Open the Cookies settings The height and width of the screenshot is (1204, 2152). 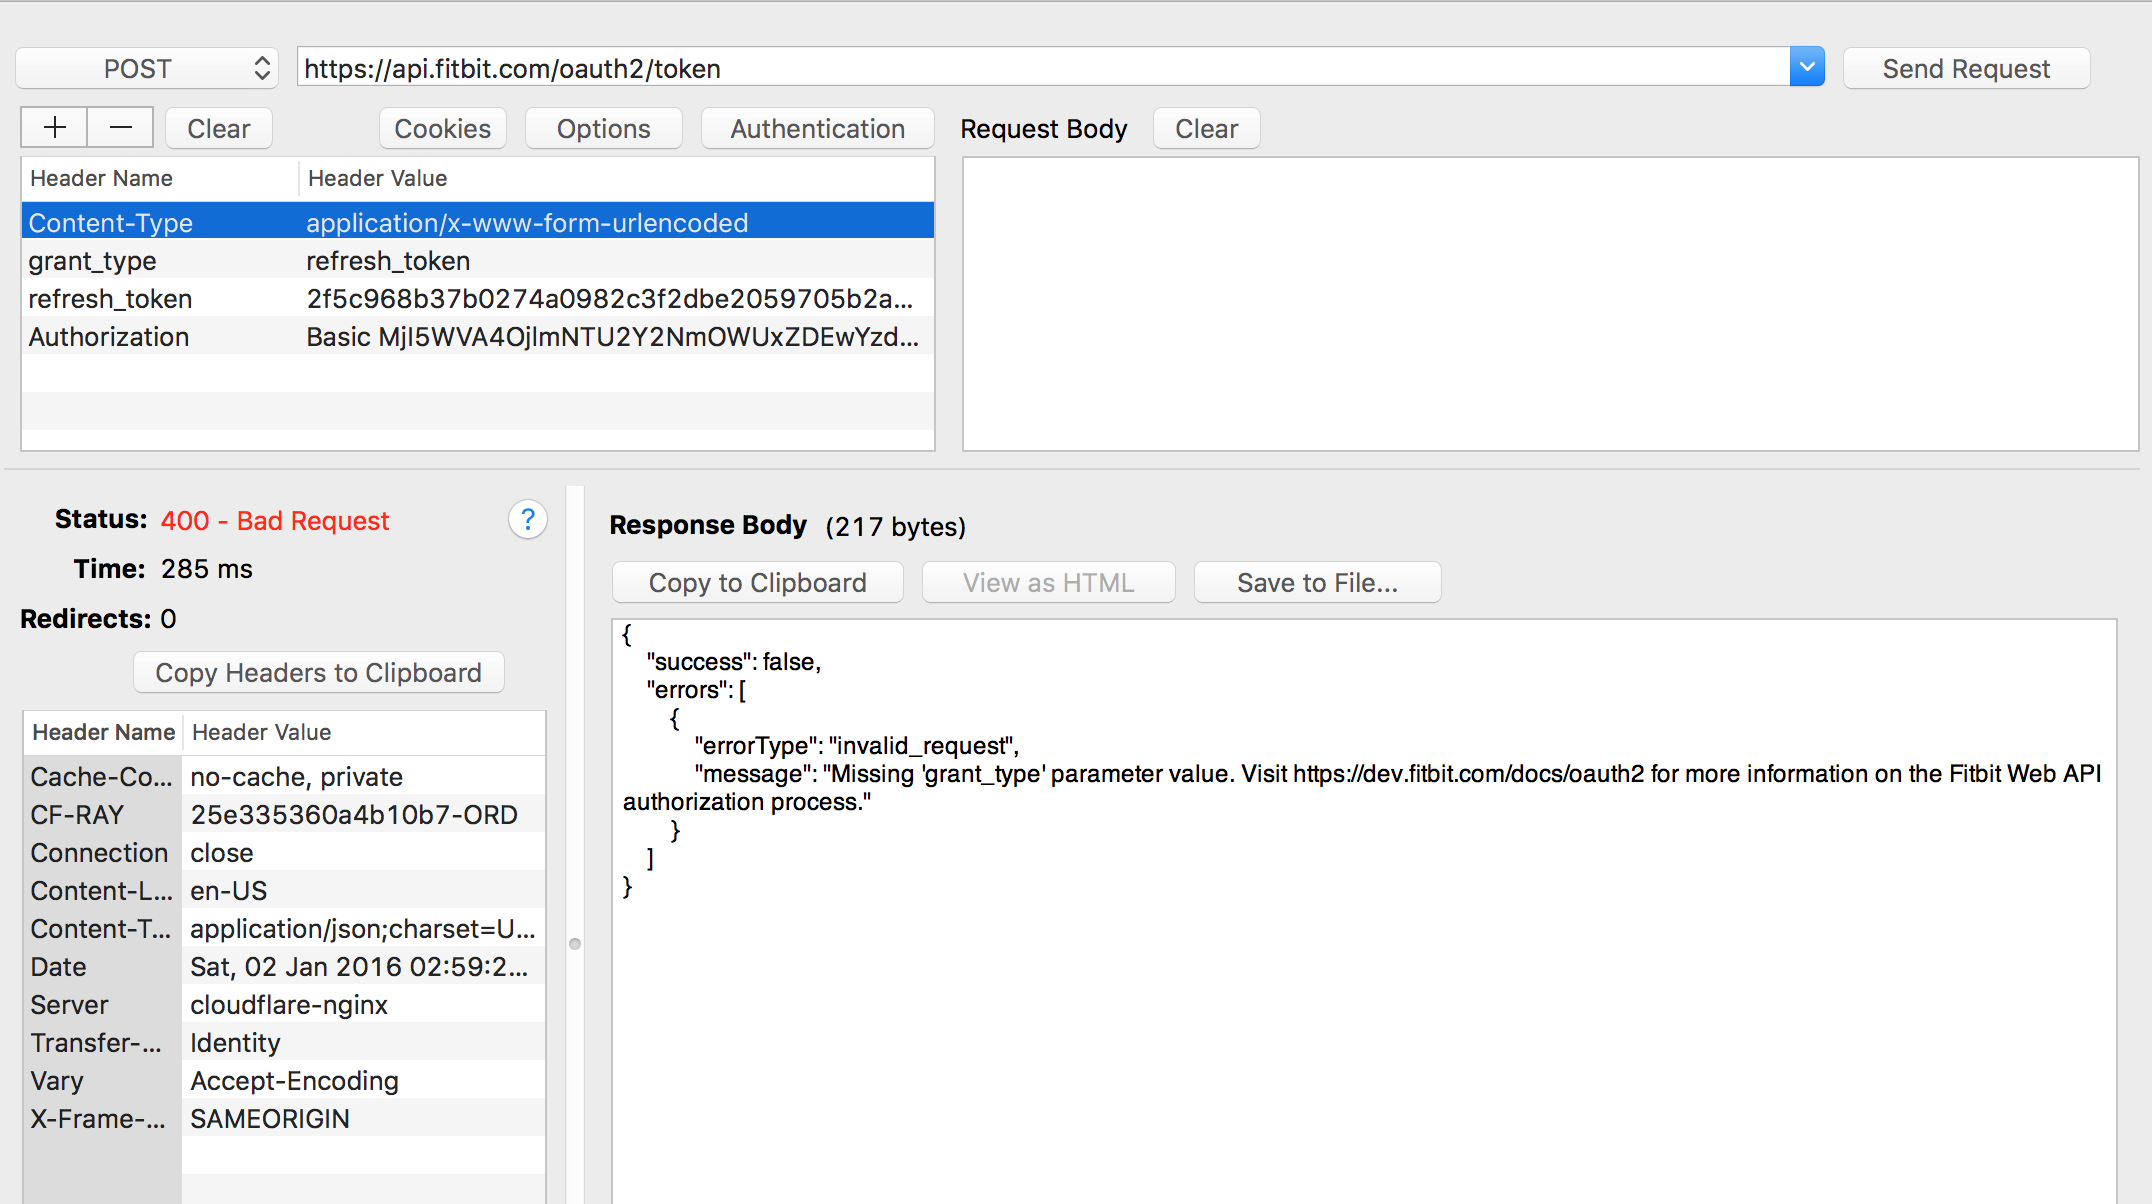tap(442, 129)
